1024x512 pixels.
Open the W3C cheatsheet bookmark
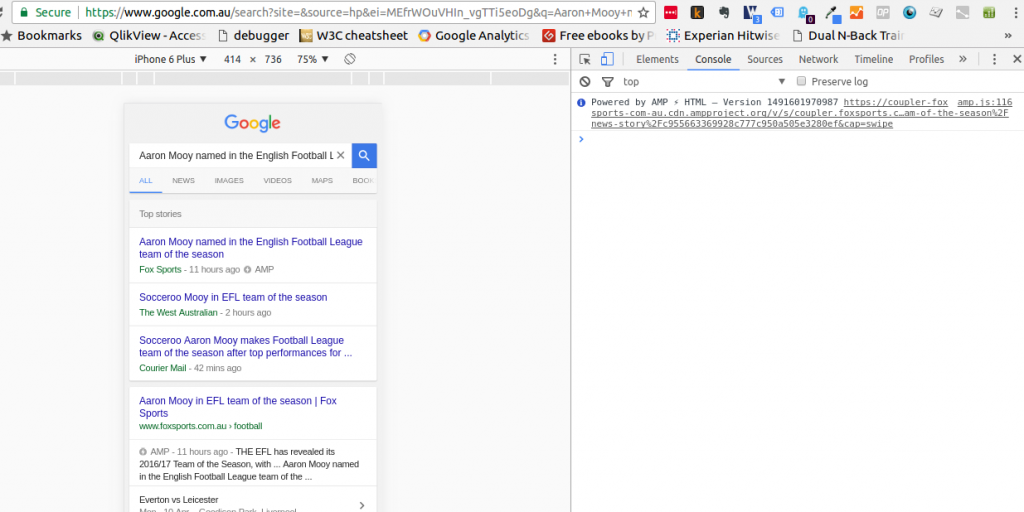coord(353,36)
